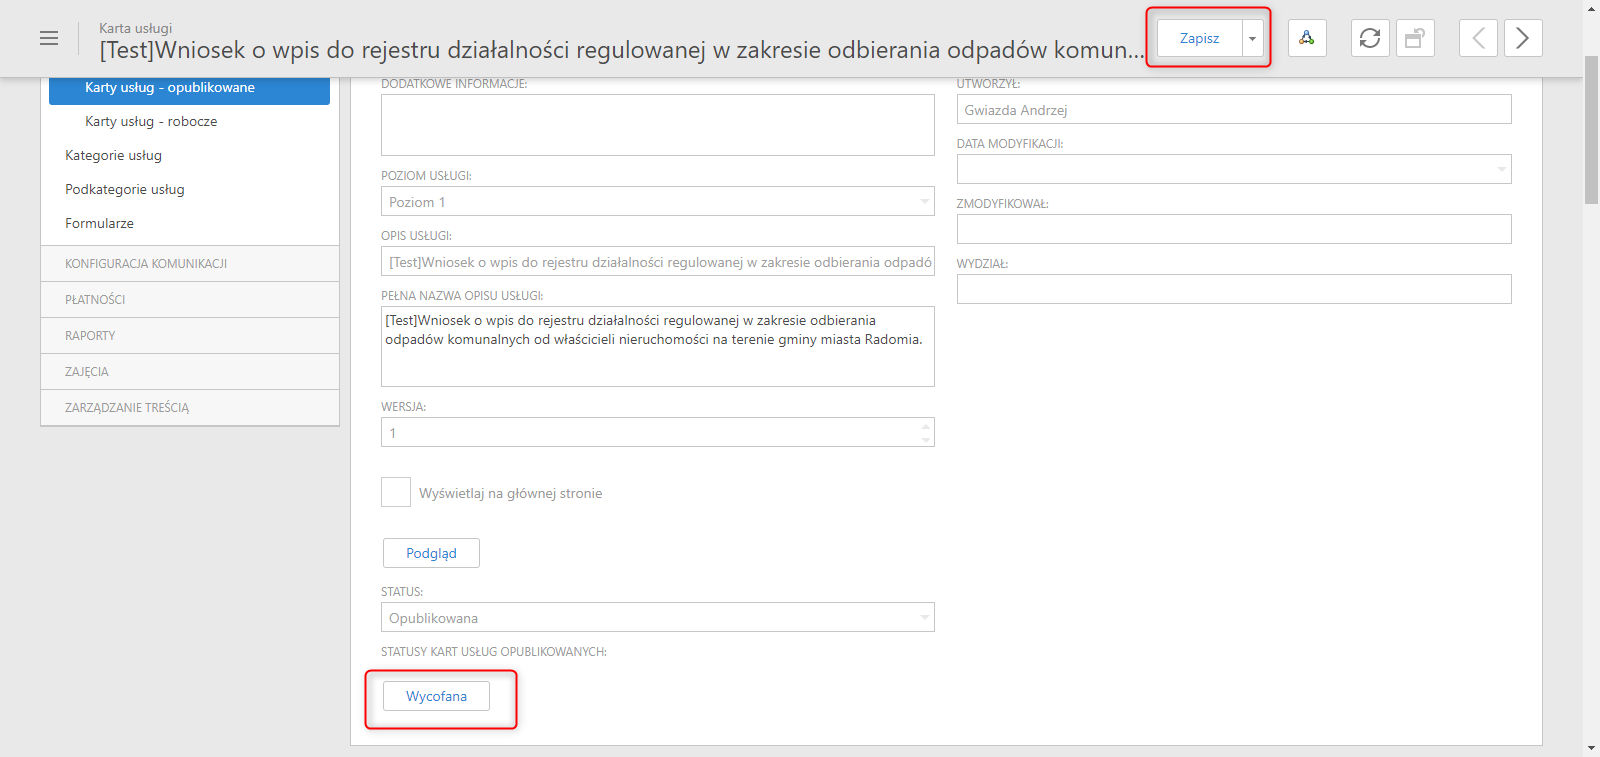This screenshot has width=1600, height=757.
Task: Click the Zapisz save button
Action: pos(1200,38)
